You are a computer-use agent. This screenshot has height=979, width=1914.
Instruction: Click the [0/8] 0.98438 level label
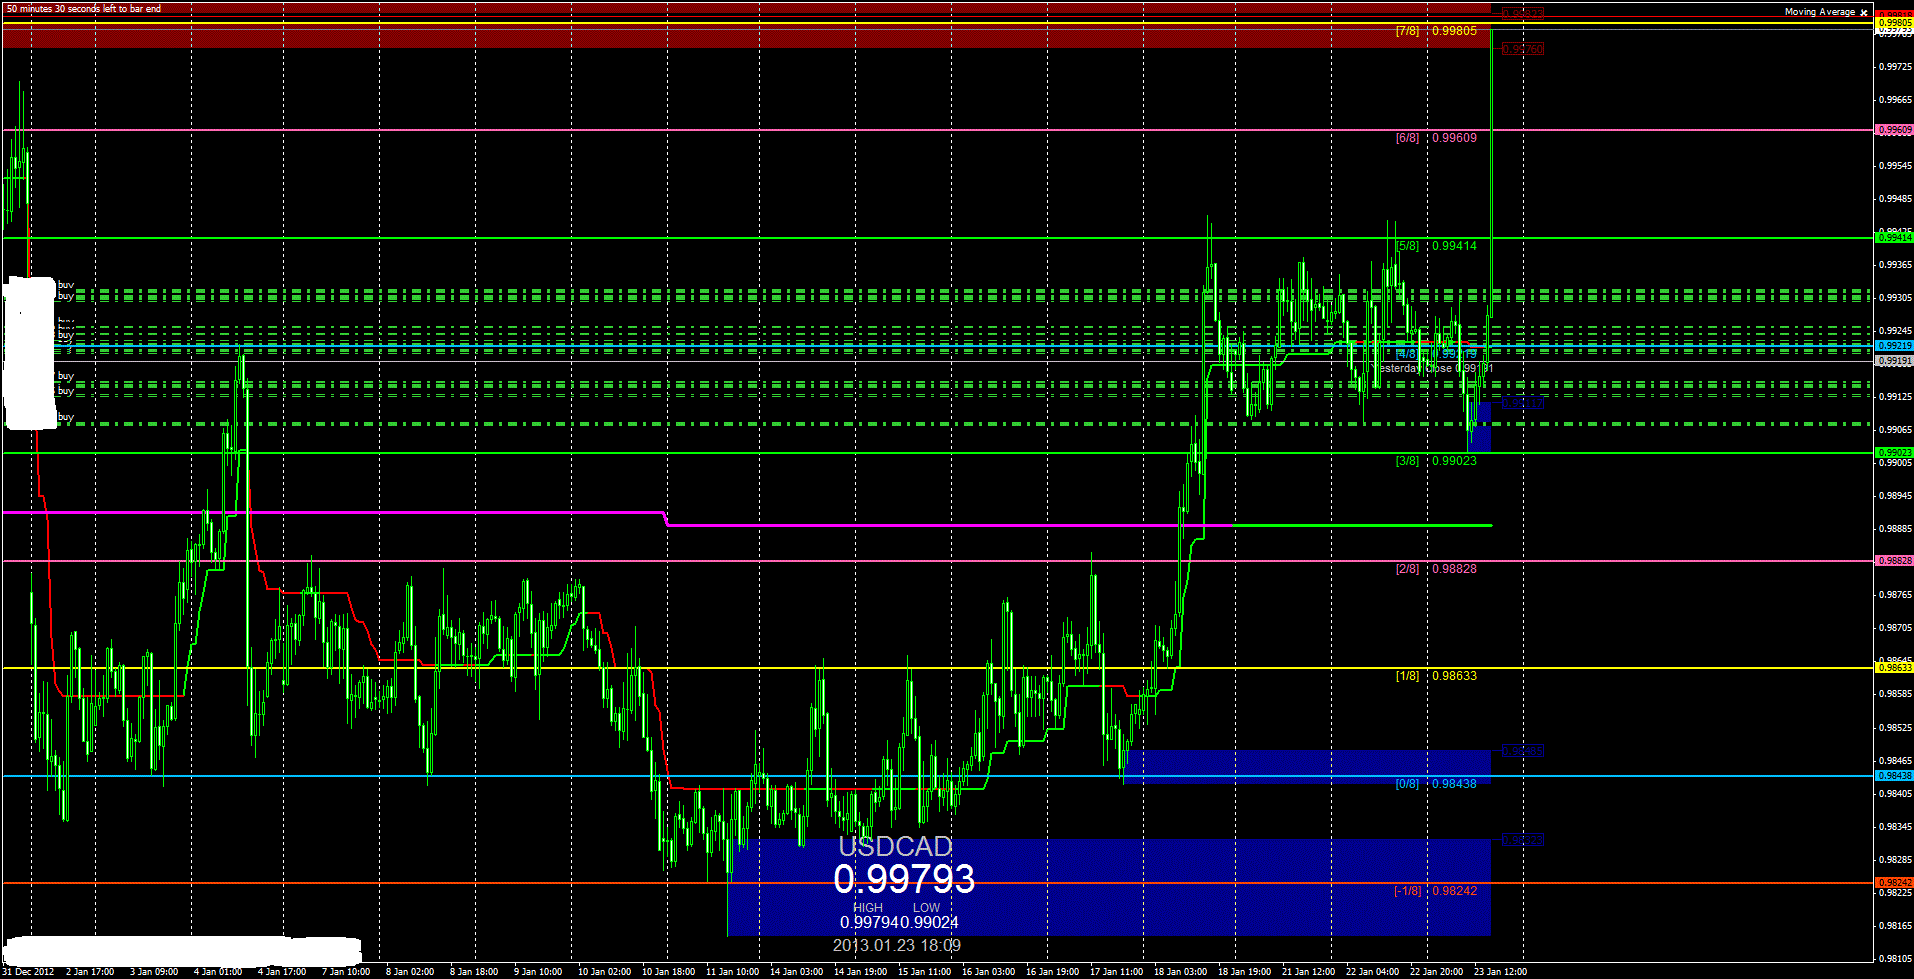coord(1436,784)
